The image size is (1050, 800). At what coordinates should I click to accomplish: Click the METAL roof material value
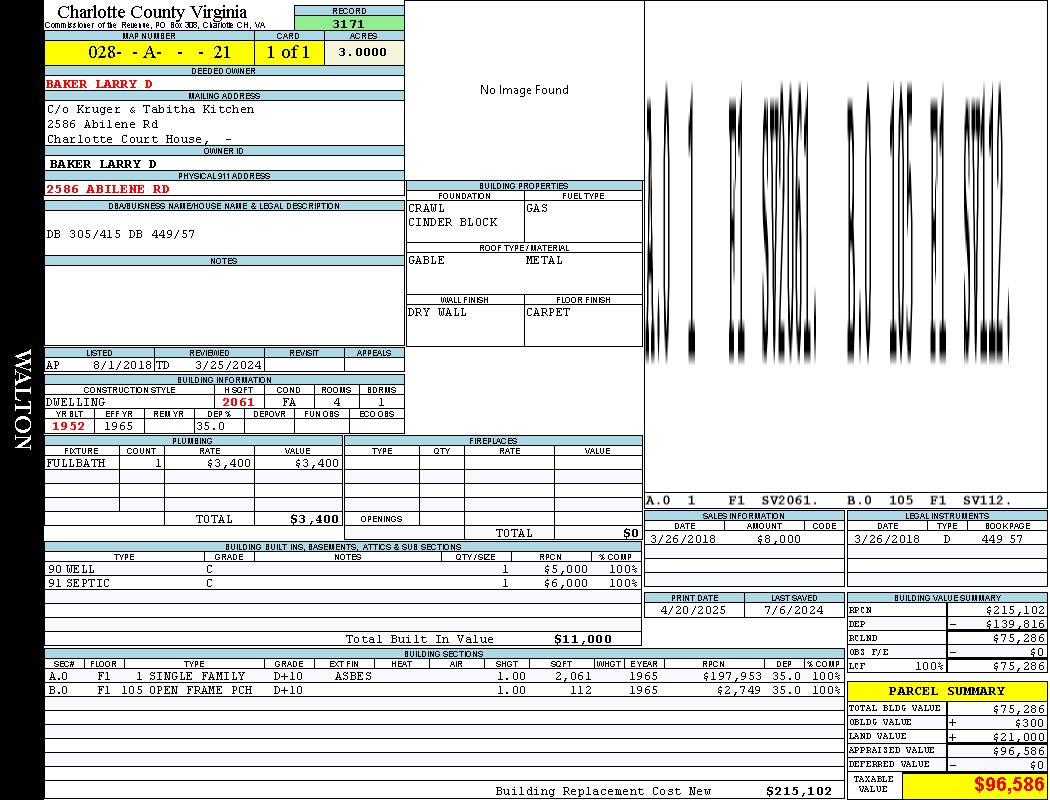[544, 260]
